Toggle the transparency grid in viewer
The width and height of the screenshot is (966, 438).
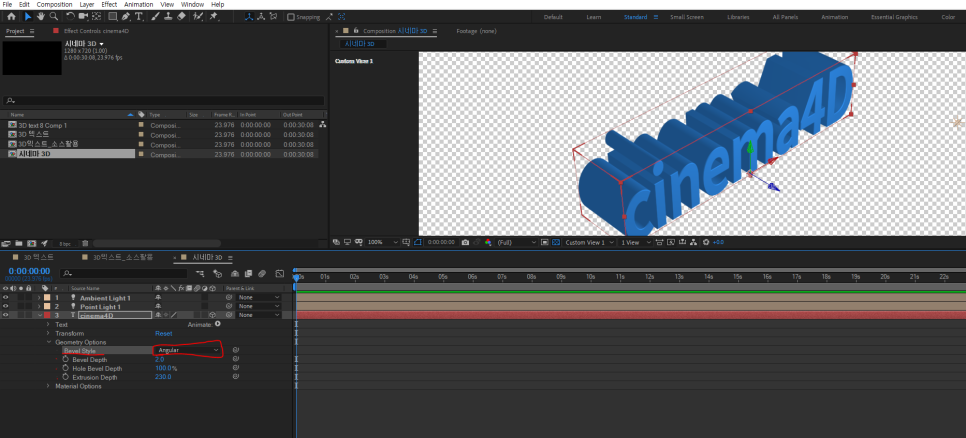click(x=556, y=242)
